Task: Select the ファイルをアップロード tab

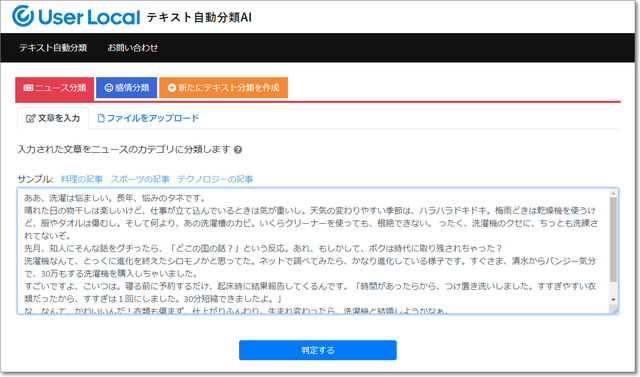Action: click(148, 118)
